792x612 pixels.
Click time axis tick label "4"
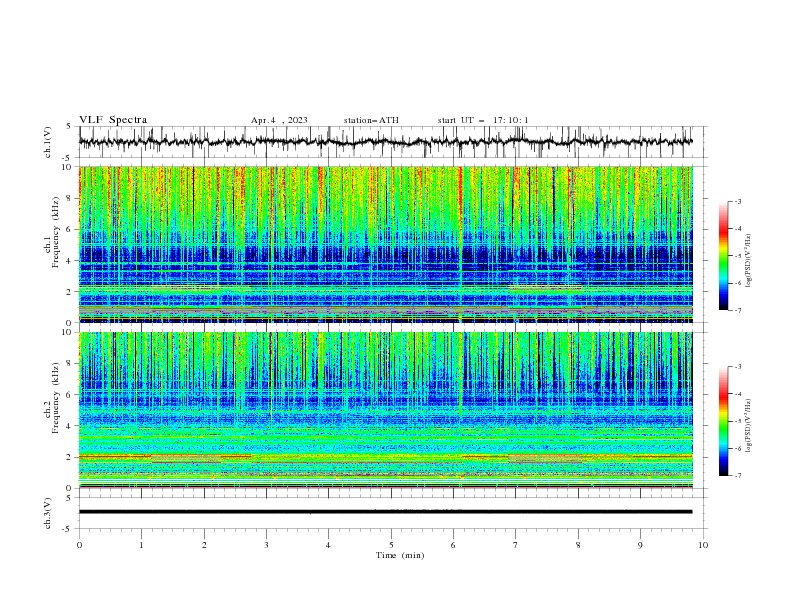tap(328, 545)
